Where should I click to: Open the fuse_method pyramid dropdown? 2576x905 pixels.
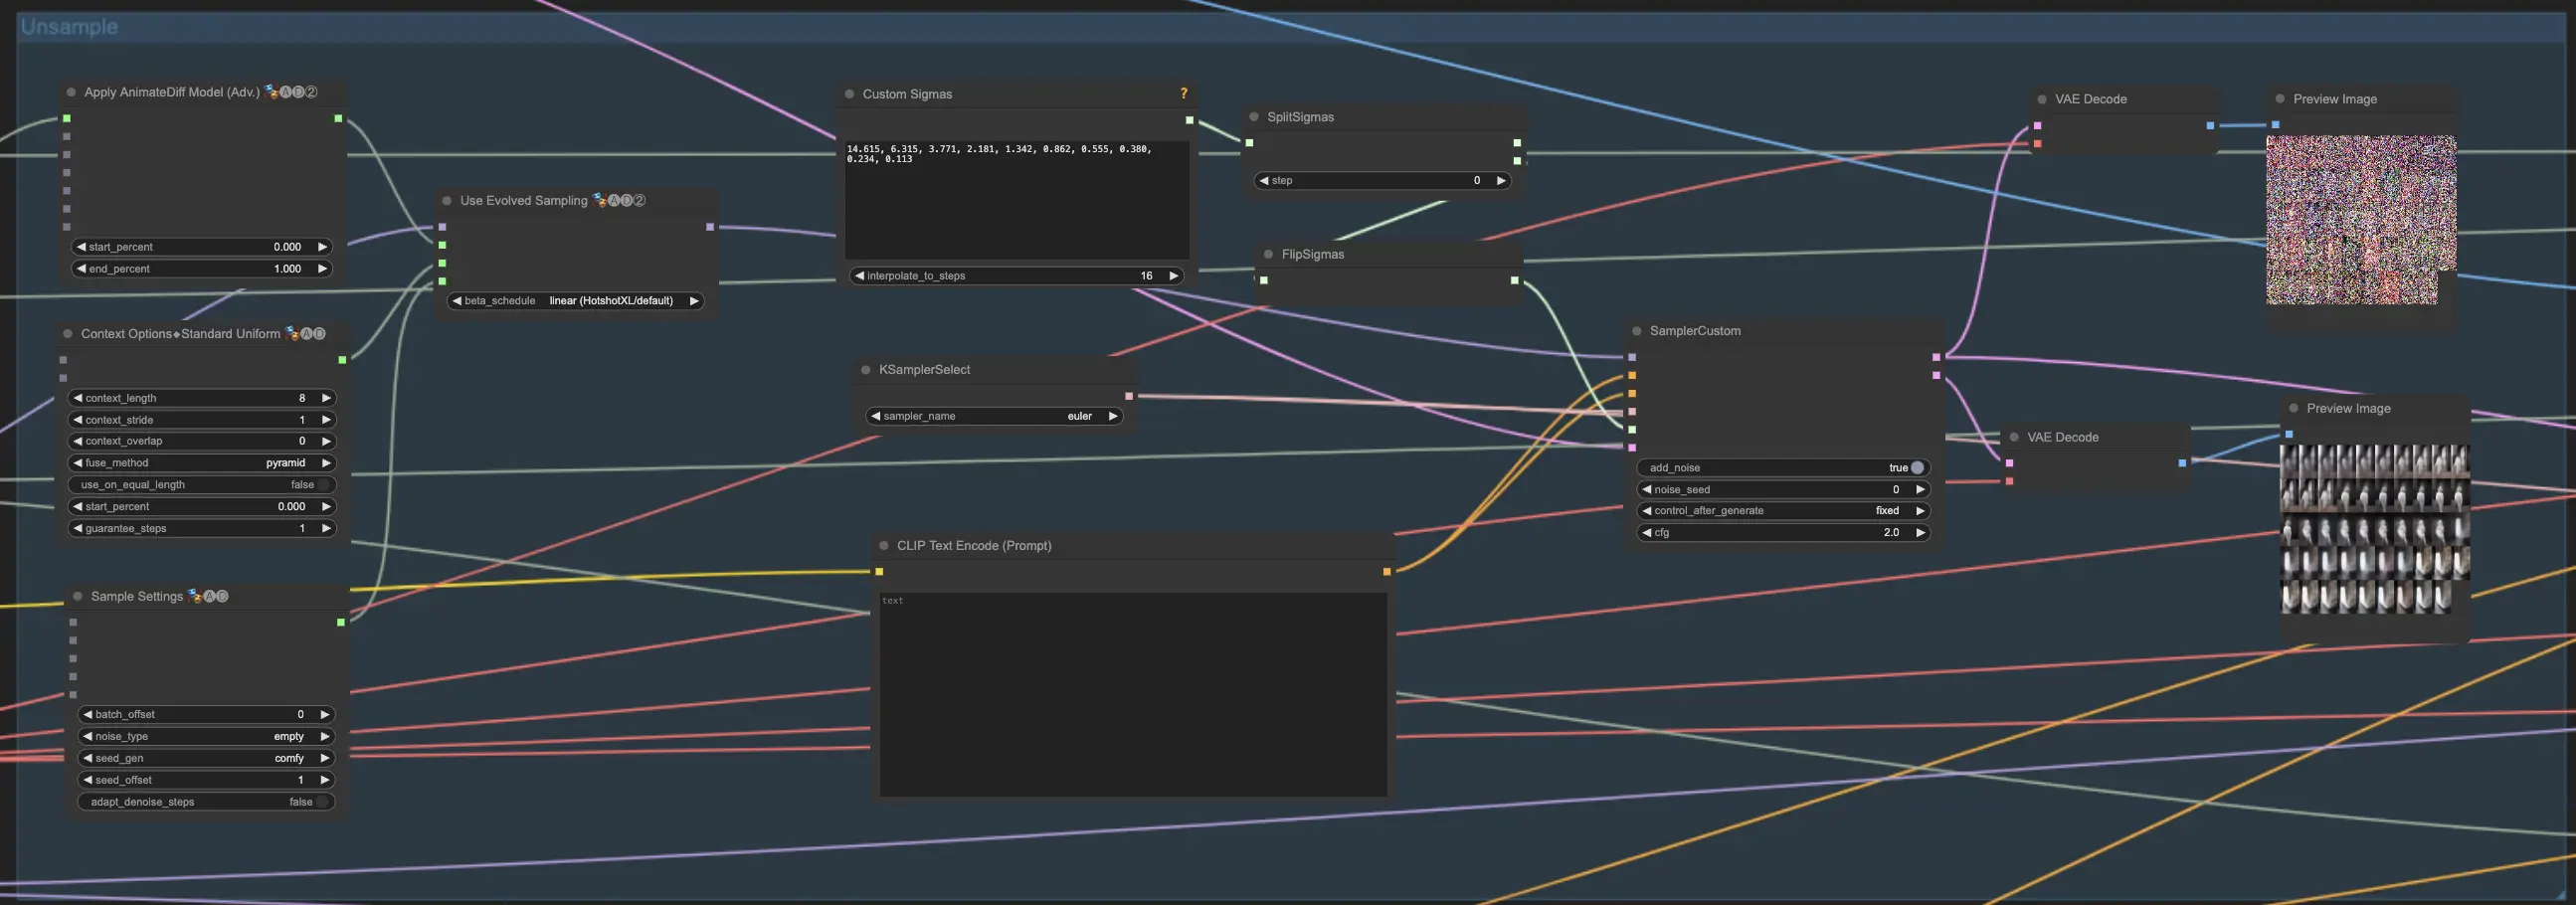[x=201, y=463]
